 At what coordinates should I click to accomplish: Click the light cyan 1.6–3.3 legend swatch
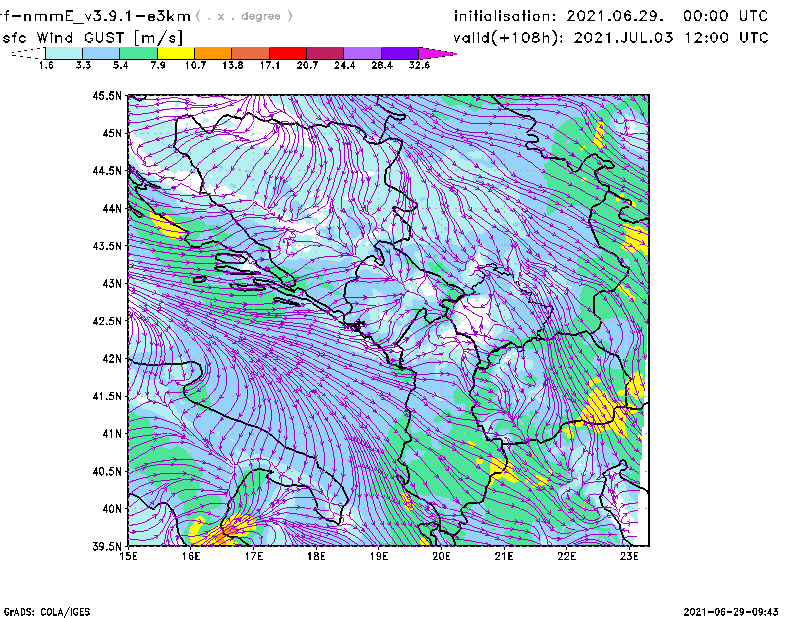[x=64, y=53]
